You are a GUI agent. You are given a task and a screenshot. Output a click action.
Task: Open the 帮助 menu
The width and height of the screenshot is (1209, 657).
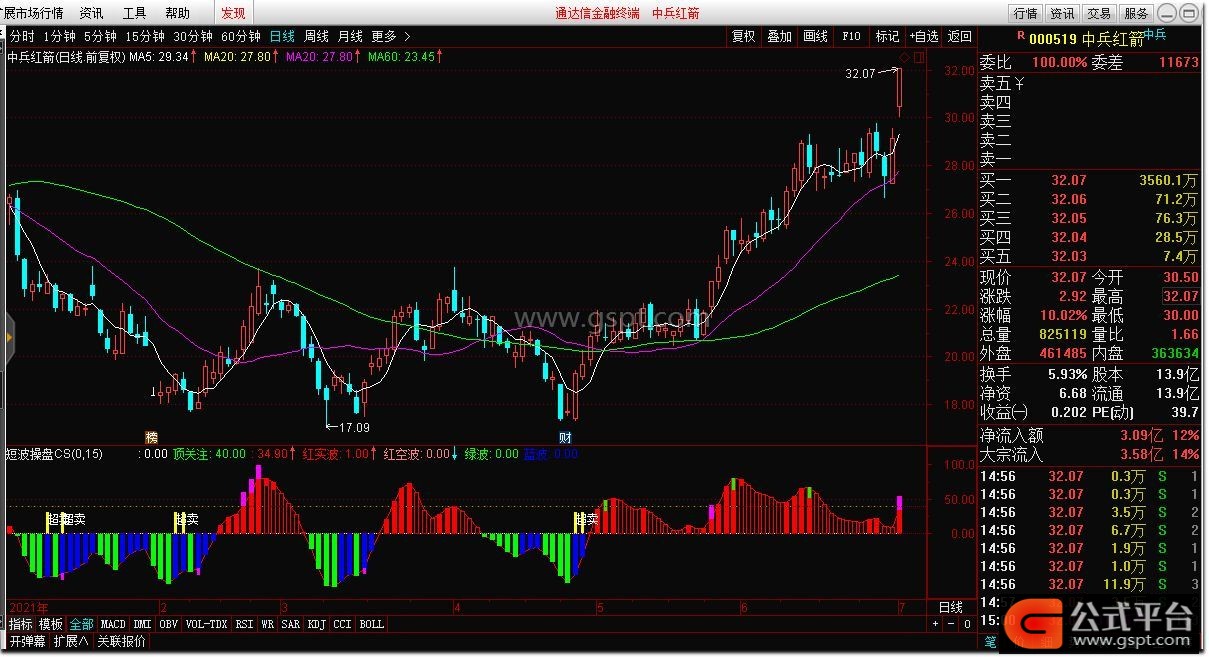point(177,13)
